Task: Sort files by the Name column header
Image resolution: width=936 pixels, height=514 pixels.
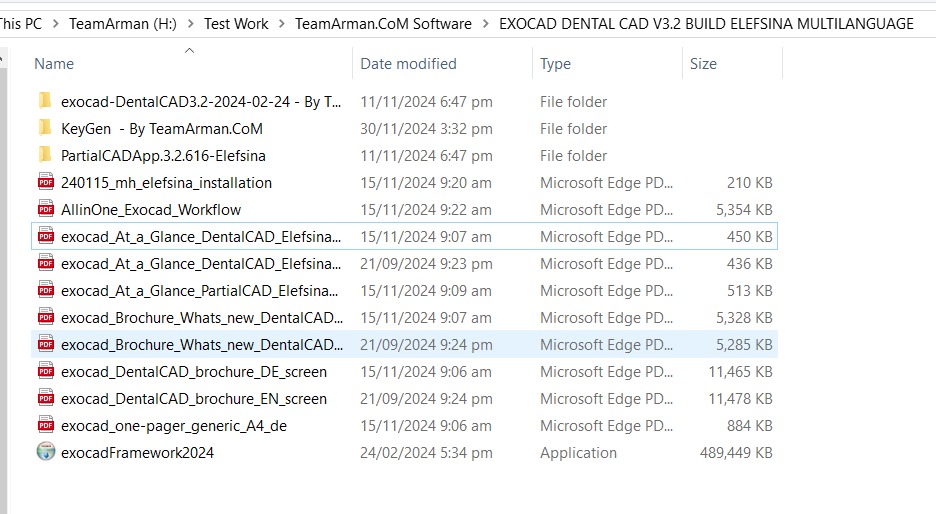Action: tap(54, 64)
